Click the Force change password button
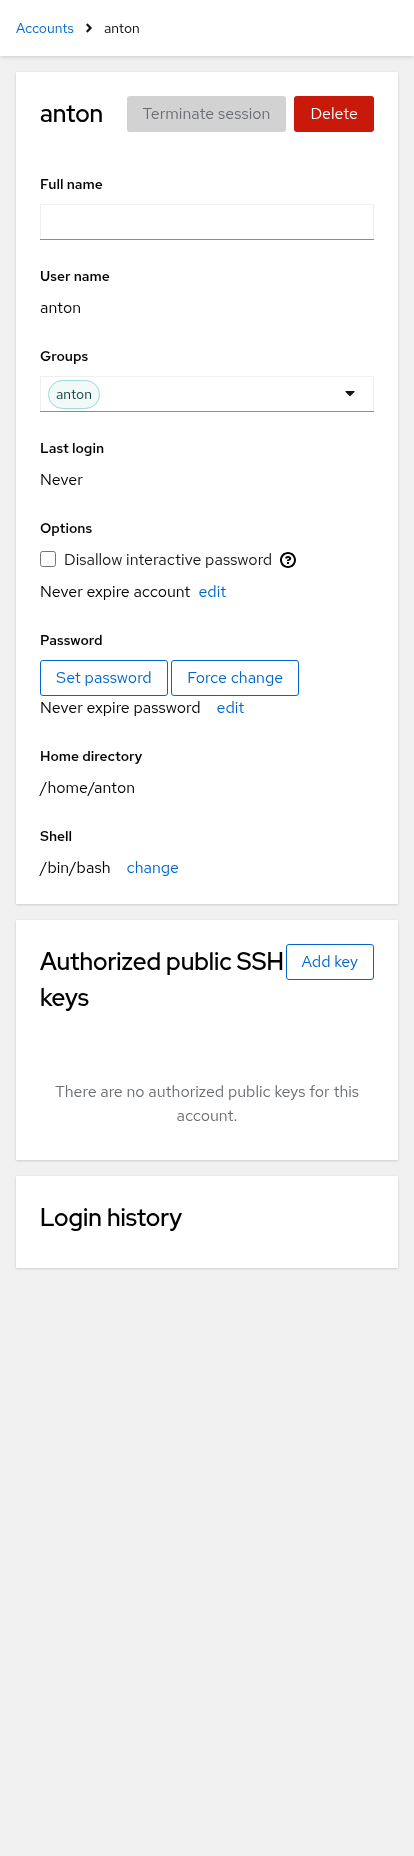The image size is (414, 1856). pyautogui.click(x=235, y=678)
